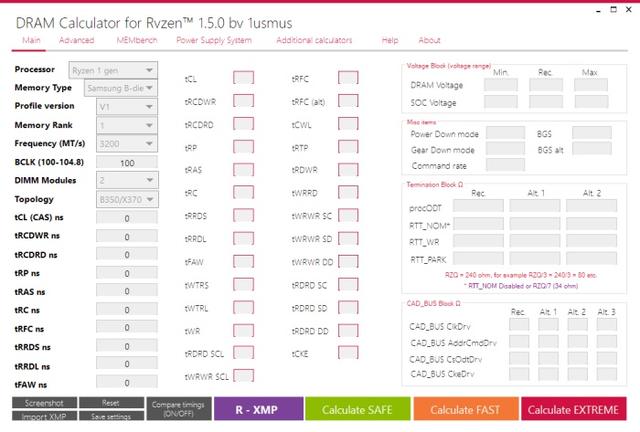Screen dimensions: 640x432
Task: Open Additional calculators tab
Action: pyautogui.click(x=314, y=40)
